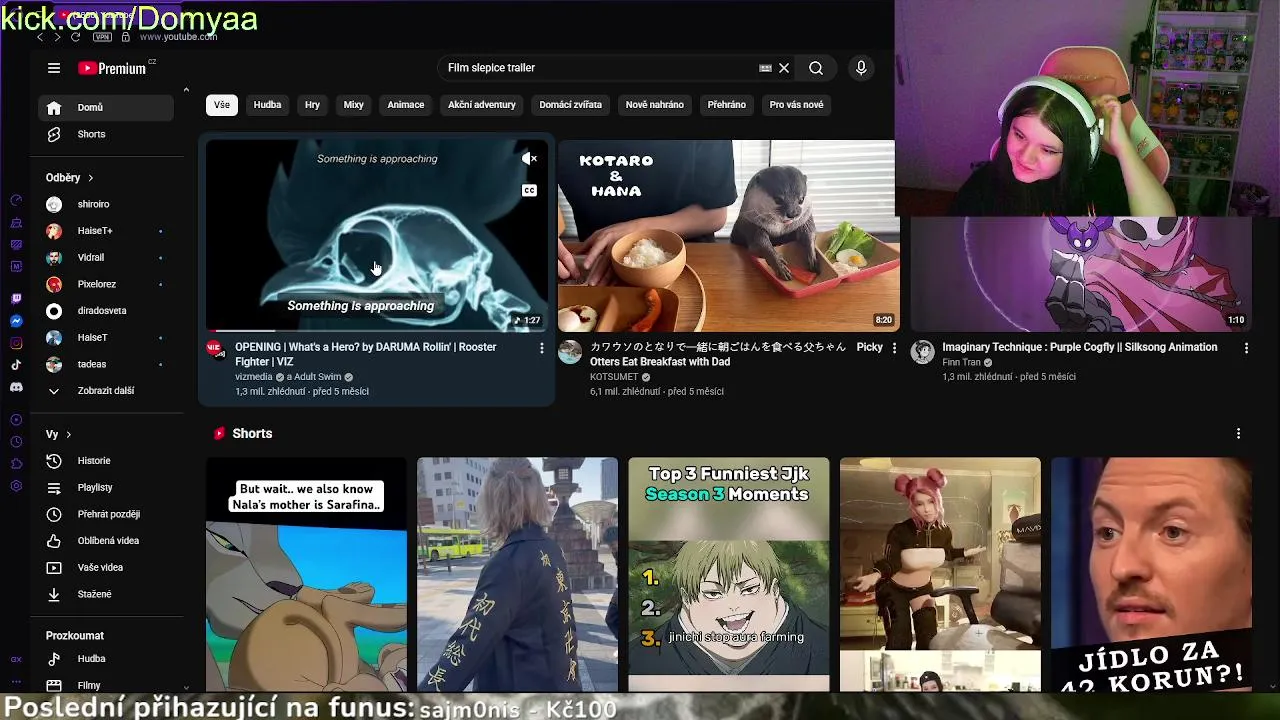Image resolution: width=1280 pixels, height=720 pixels.
Task: Open Hudba under Prozkoumat
Action: pos(106,659)
